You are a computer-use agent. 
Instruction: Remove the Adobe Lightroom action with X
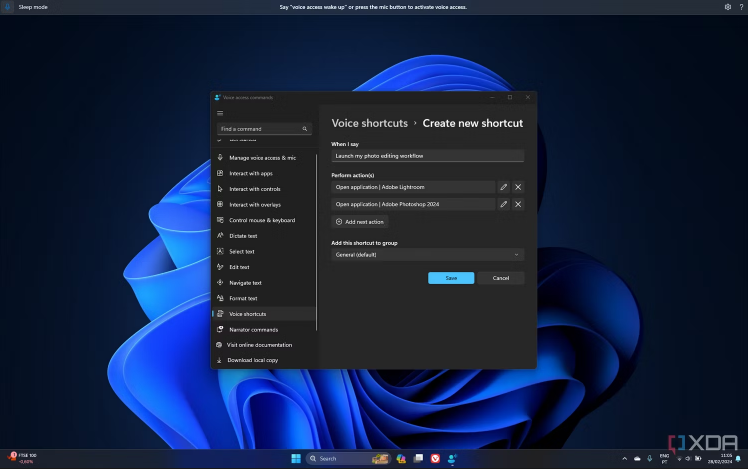tap(518, 187)
